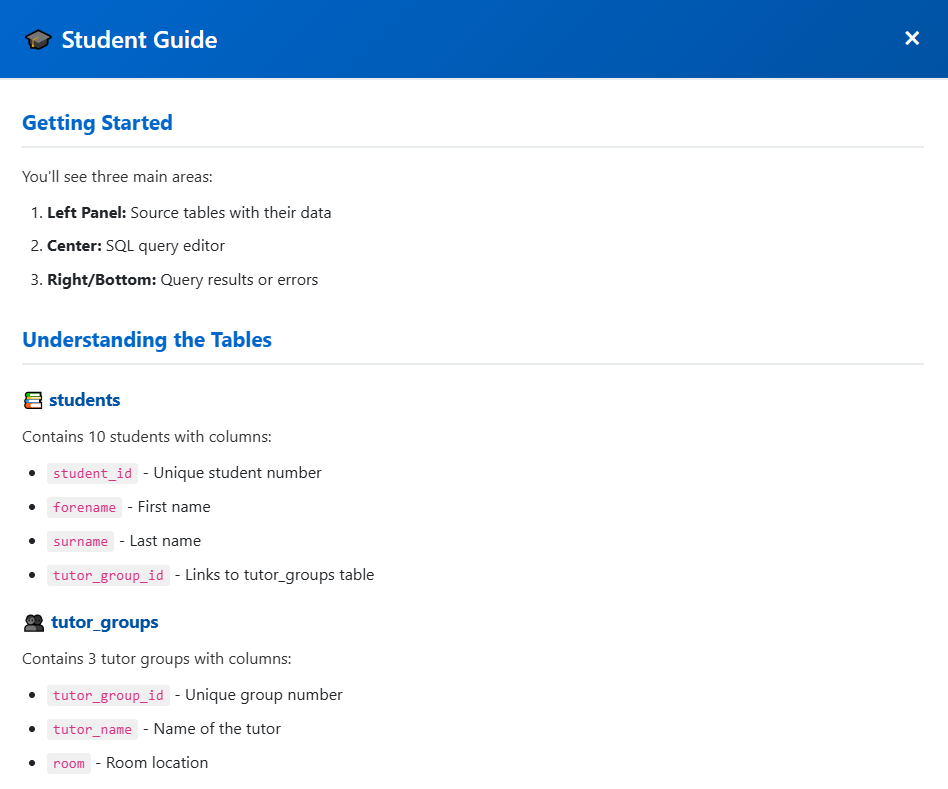Select the Getting Started heading

click(x=97, y=123)
